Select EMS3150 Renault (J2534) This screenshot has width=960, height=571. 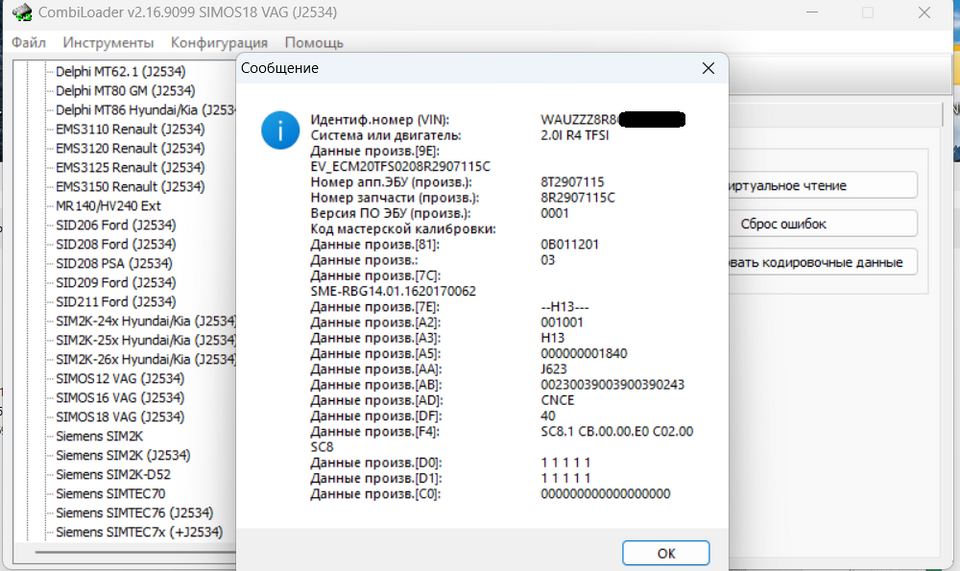pyautogui.click(x=130, y=187)
